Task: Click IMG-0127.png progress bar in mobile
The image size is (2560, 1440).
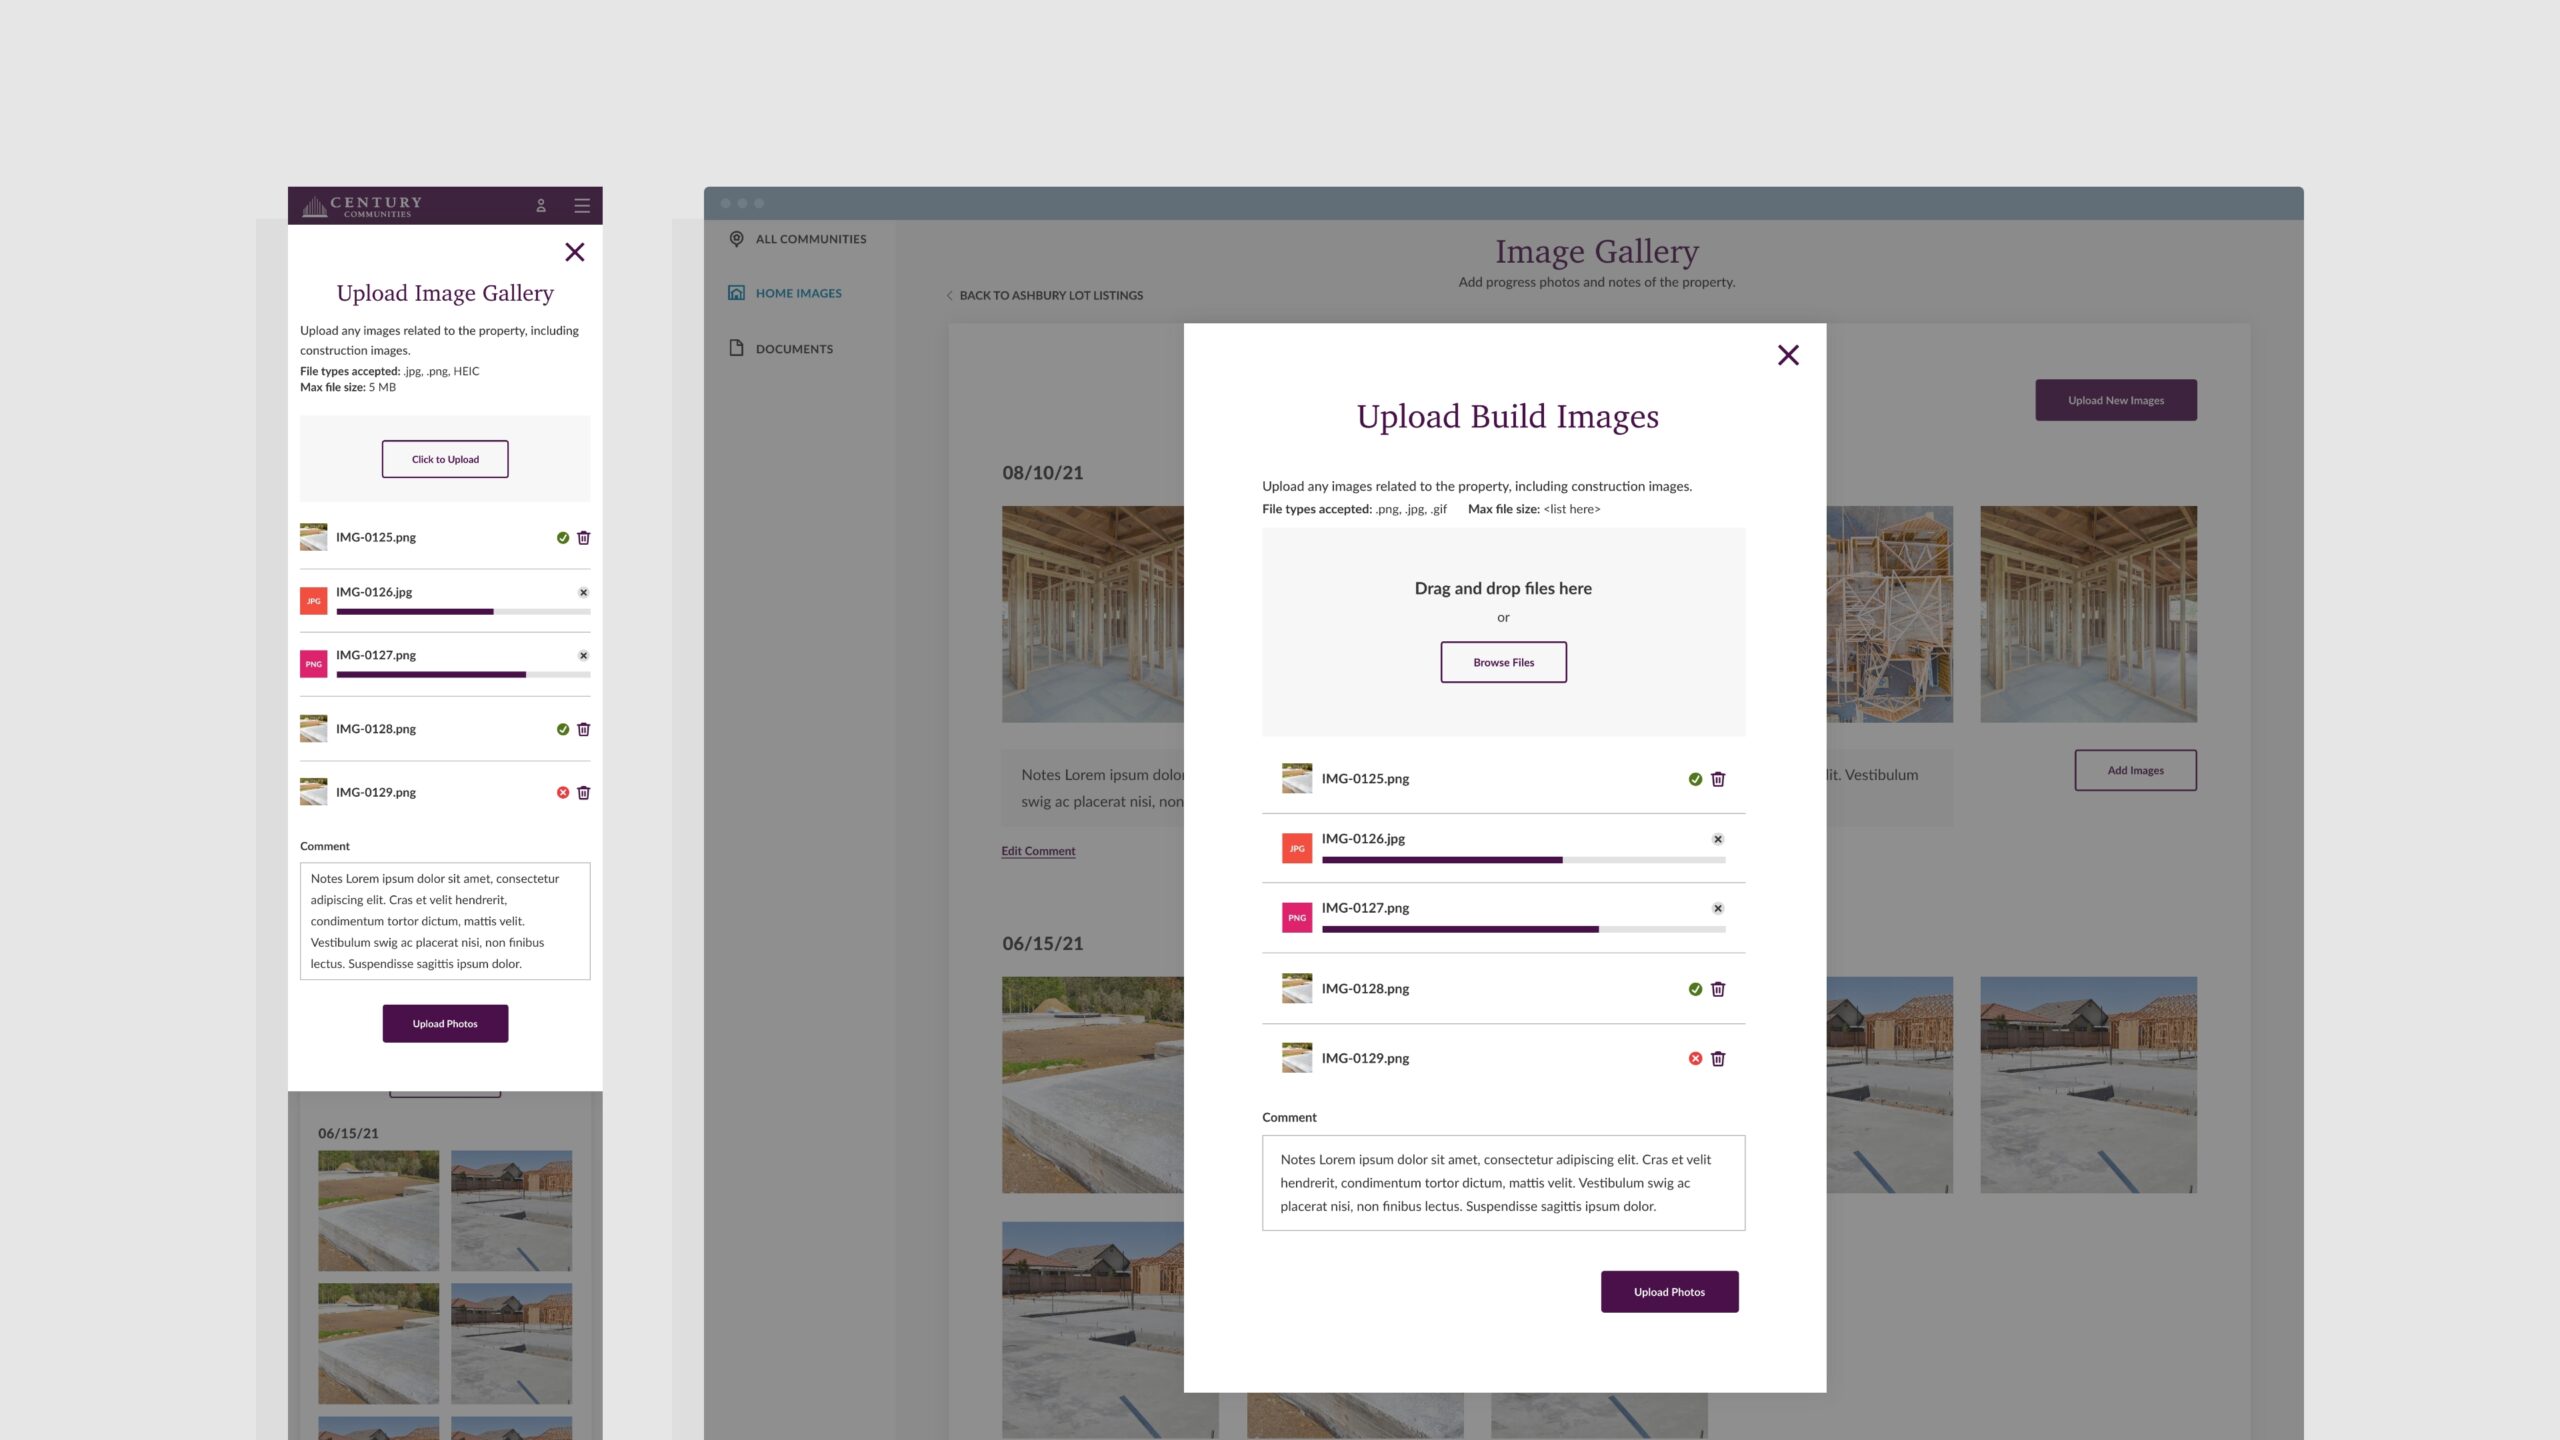Action: click(x=463, y=675)
